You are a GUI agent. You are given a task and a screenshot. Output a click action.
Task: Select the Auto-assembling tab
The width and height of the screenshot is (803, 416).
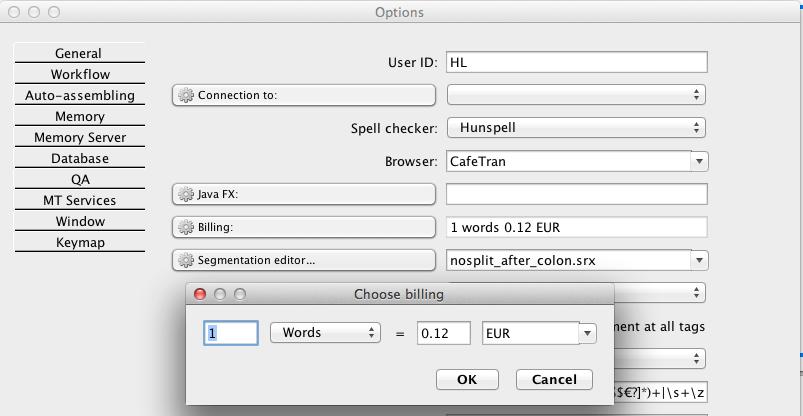click(79, 95)
